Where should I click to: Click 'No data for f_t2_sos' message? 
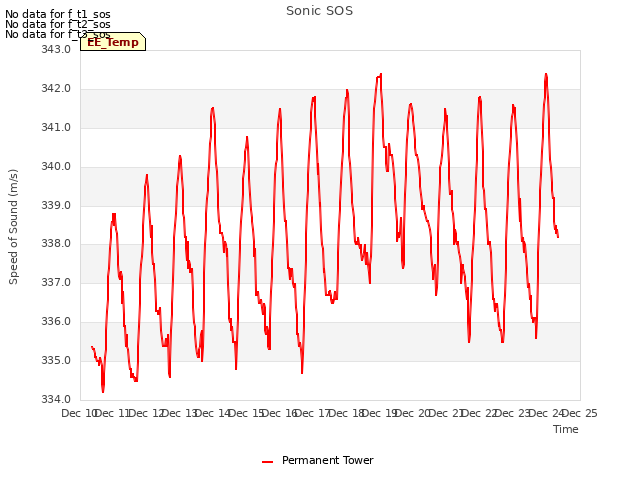[58, 24]
